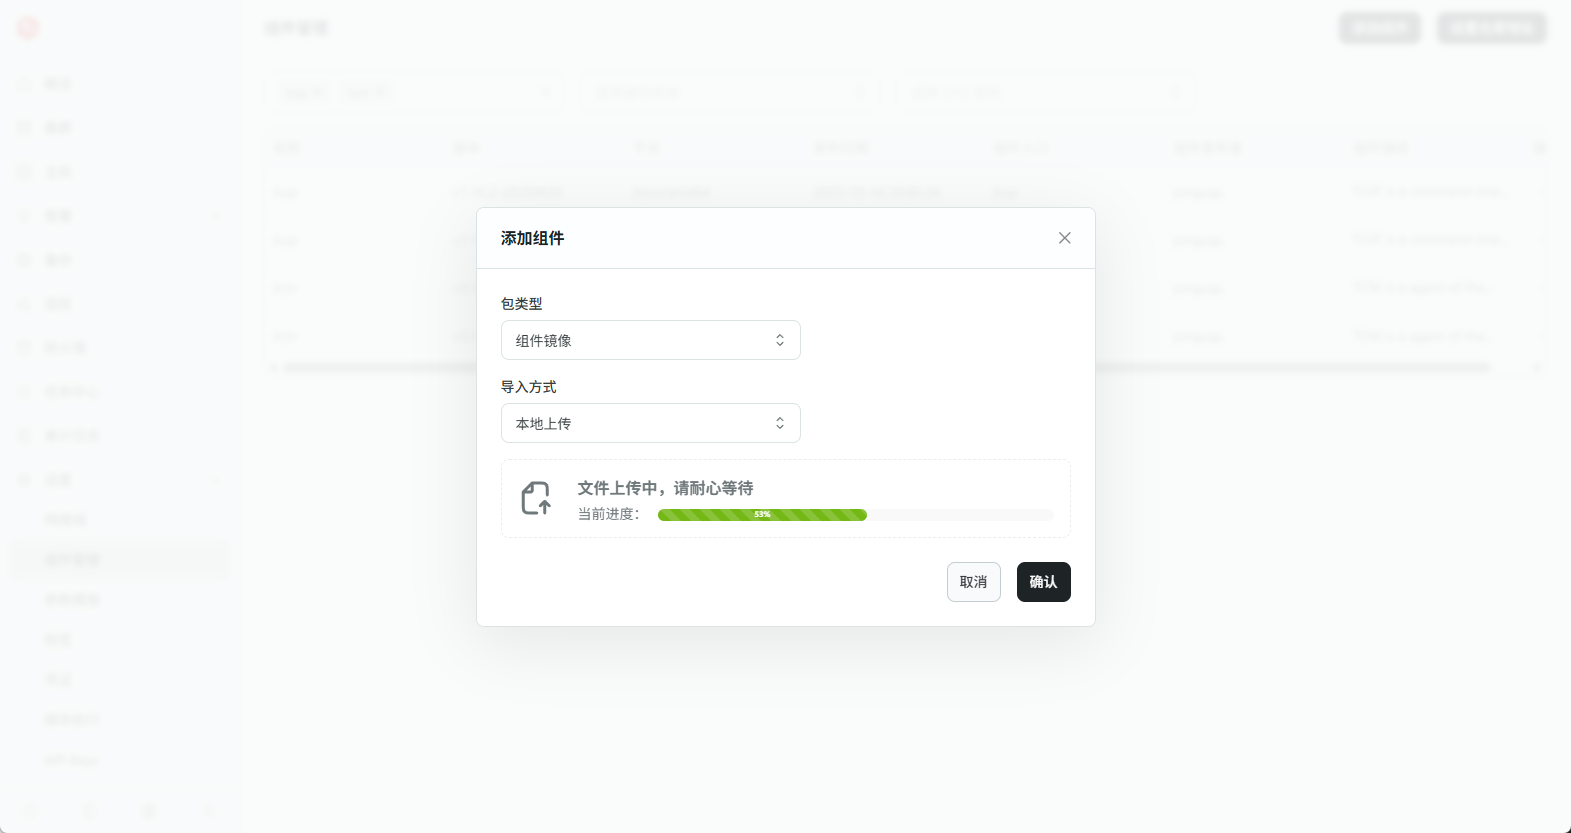Click the 文件上传中，请耐心等待 message
Screen dimensions: 1571x833
point(665,488)
